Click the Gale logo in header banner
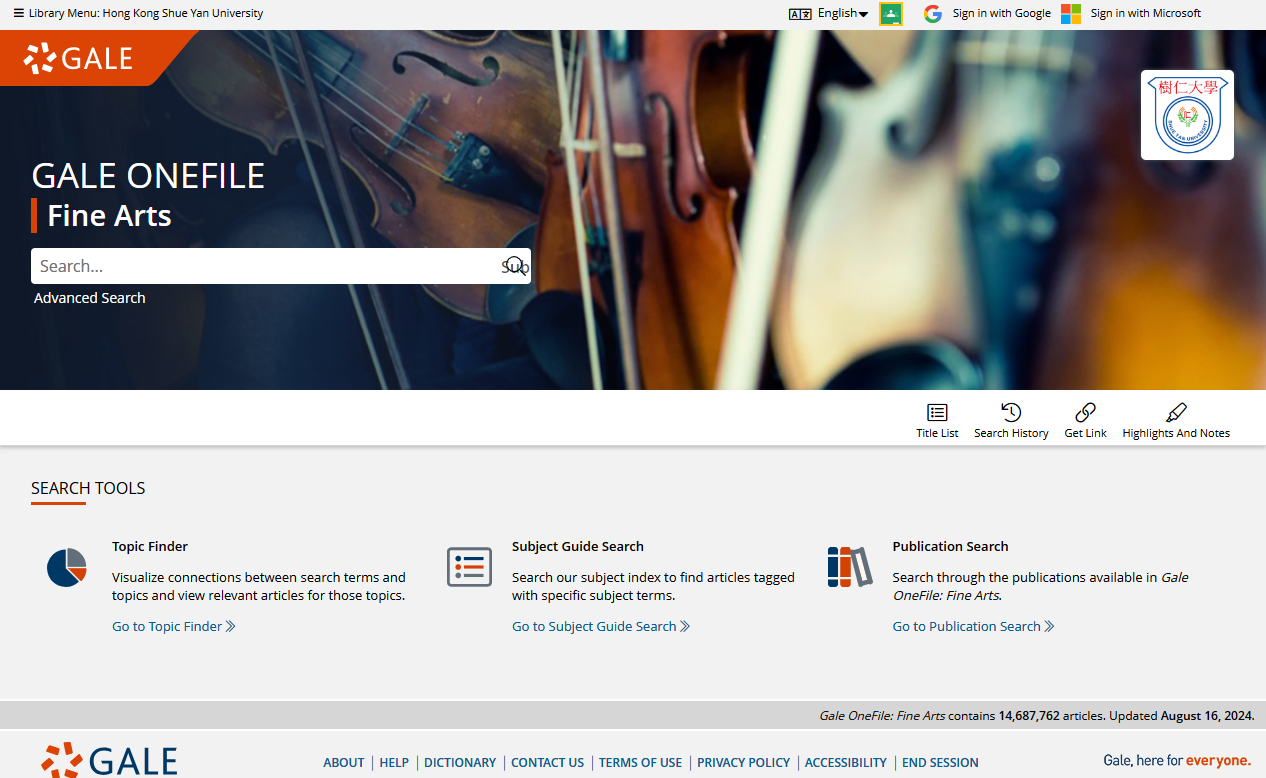 (x=78, y=58)
